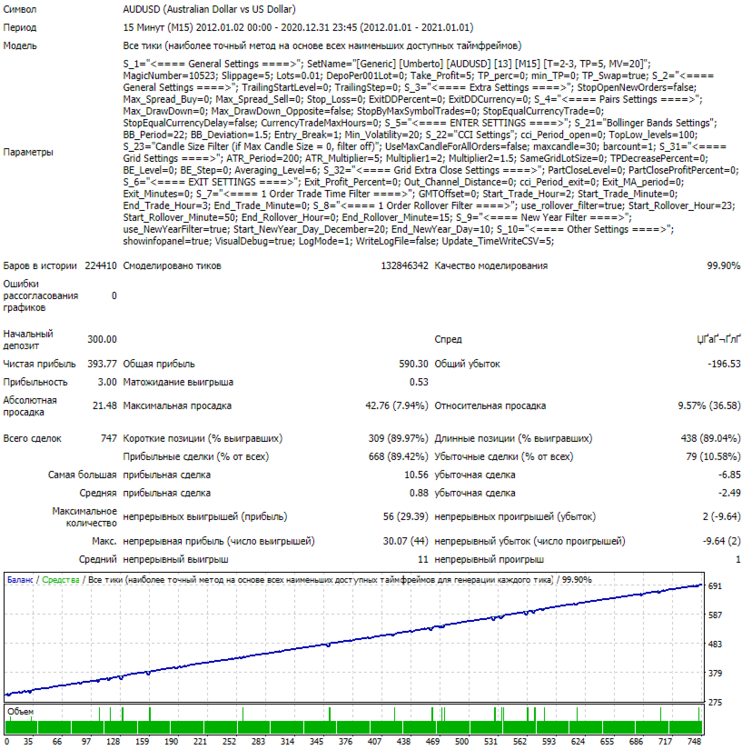Click the 275 value on chart axis
Viewport: 752px width, 750px height.
pyautogui.click(x=715, y=702)
